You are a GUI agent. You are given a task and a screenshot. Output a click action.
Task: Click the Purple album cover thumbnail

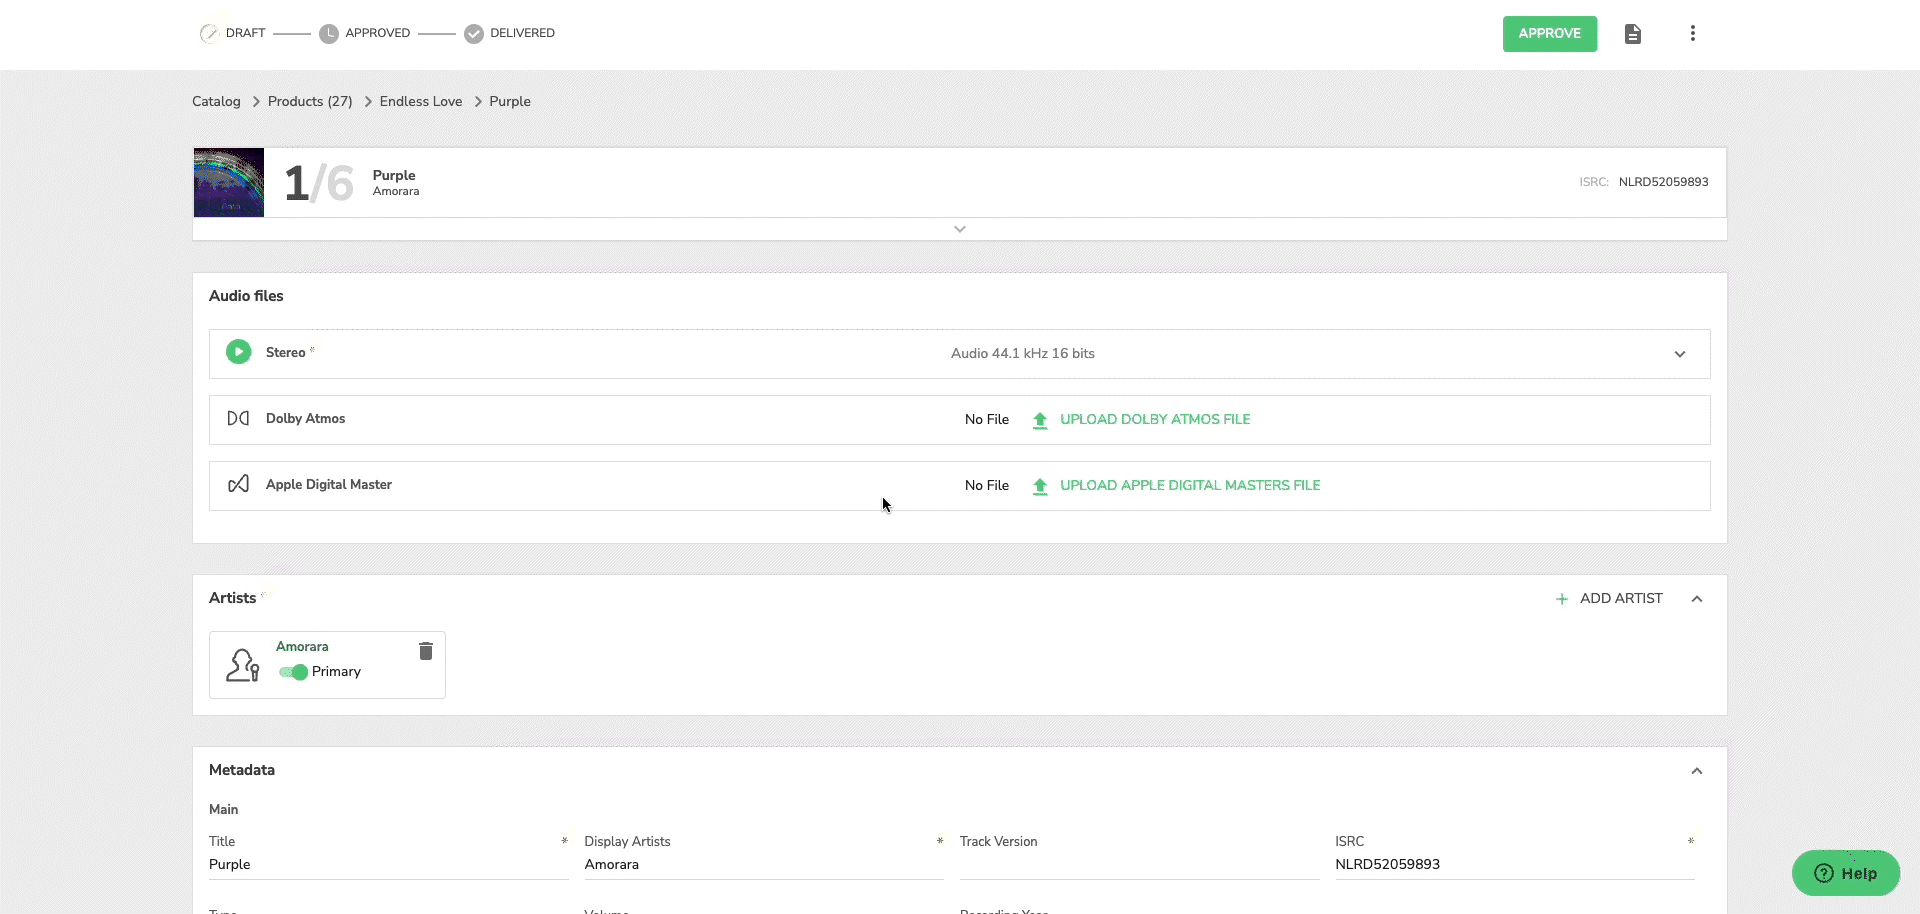click(x=229, y=183)
